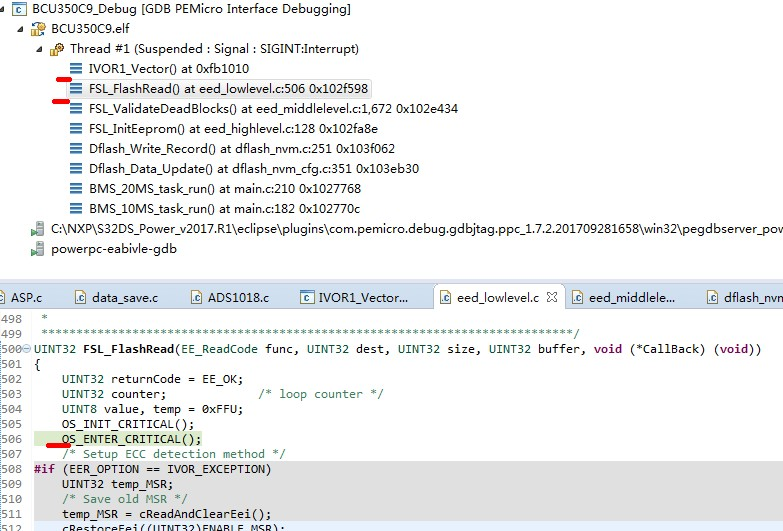Click the powerpc-eabivle-gdb process icon

[37, 249]
